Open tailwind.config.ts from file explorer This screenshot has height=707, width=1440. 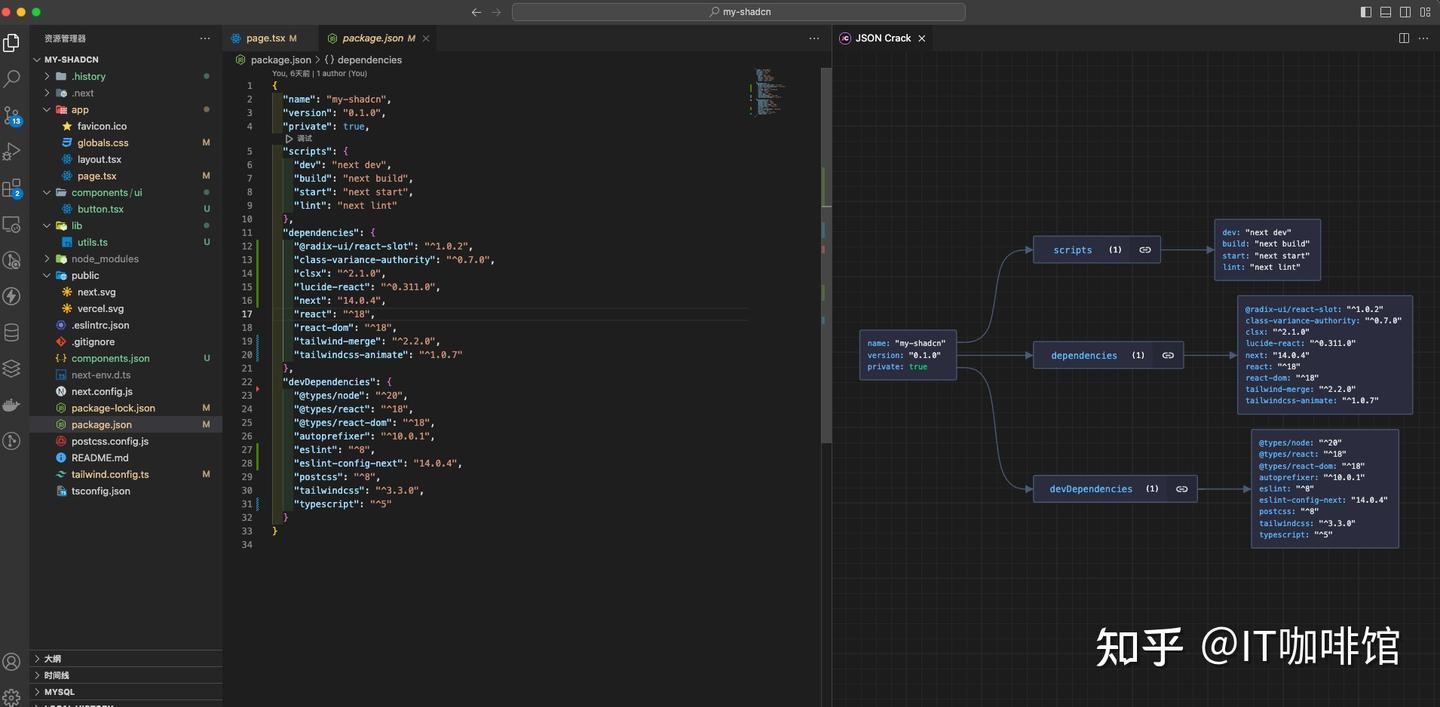pyautogui.click(x=109, y=474)
